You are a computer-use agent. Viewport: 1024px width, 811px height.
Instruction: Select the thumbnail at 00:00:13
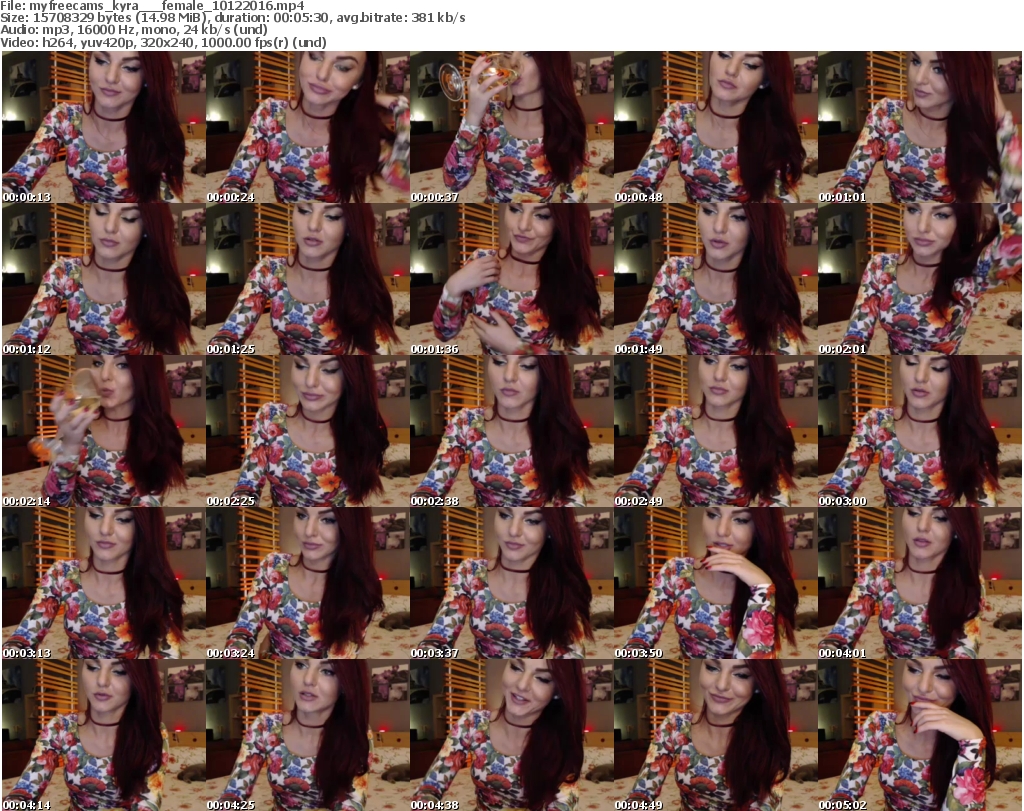click(x=103, y=127)
